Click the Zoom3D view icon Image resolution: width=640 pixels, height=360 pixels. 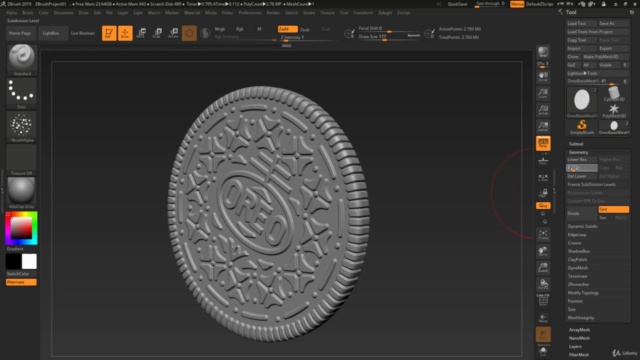[x=543, y=268]
